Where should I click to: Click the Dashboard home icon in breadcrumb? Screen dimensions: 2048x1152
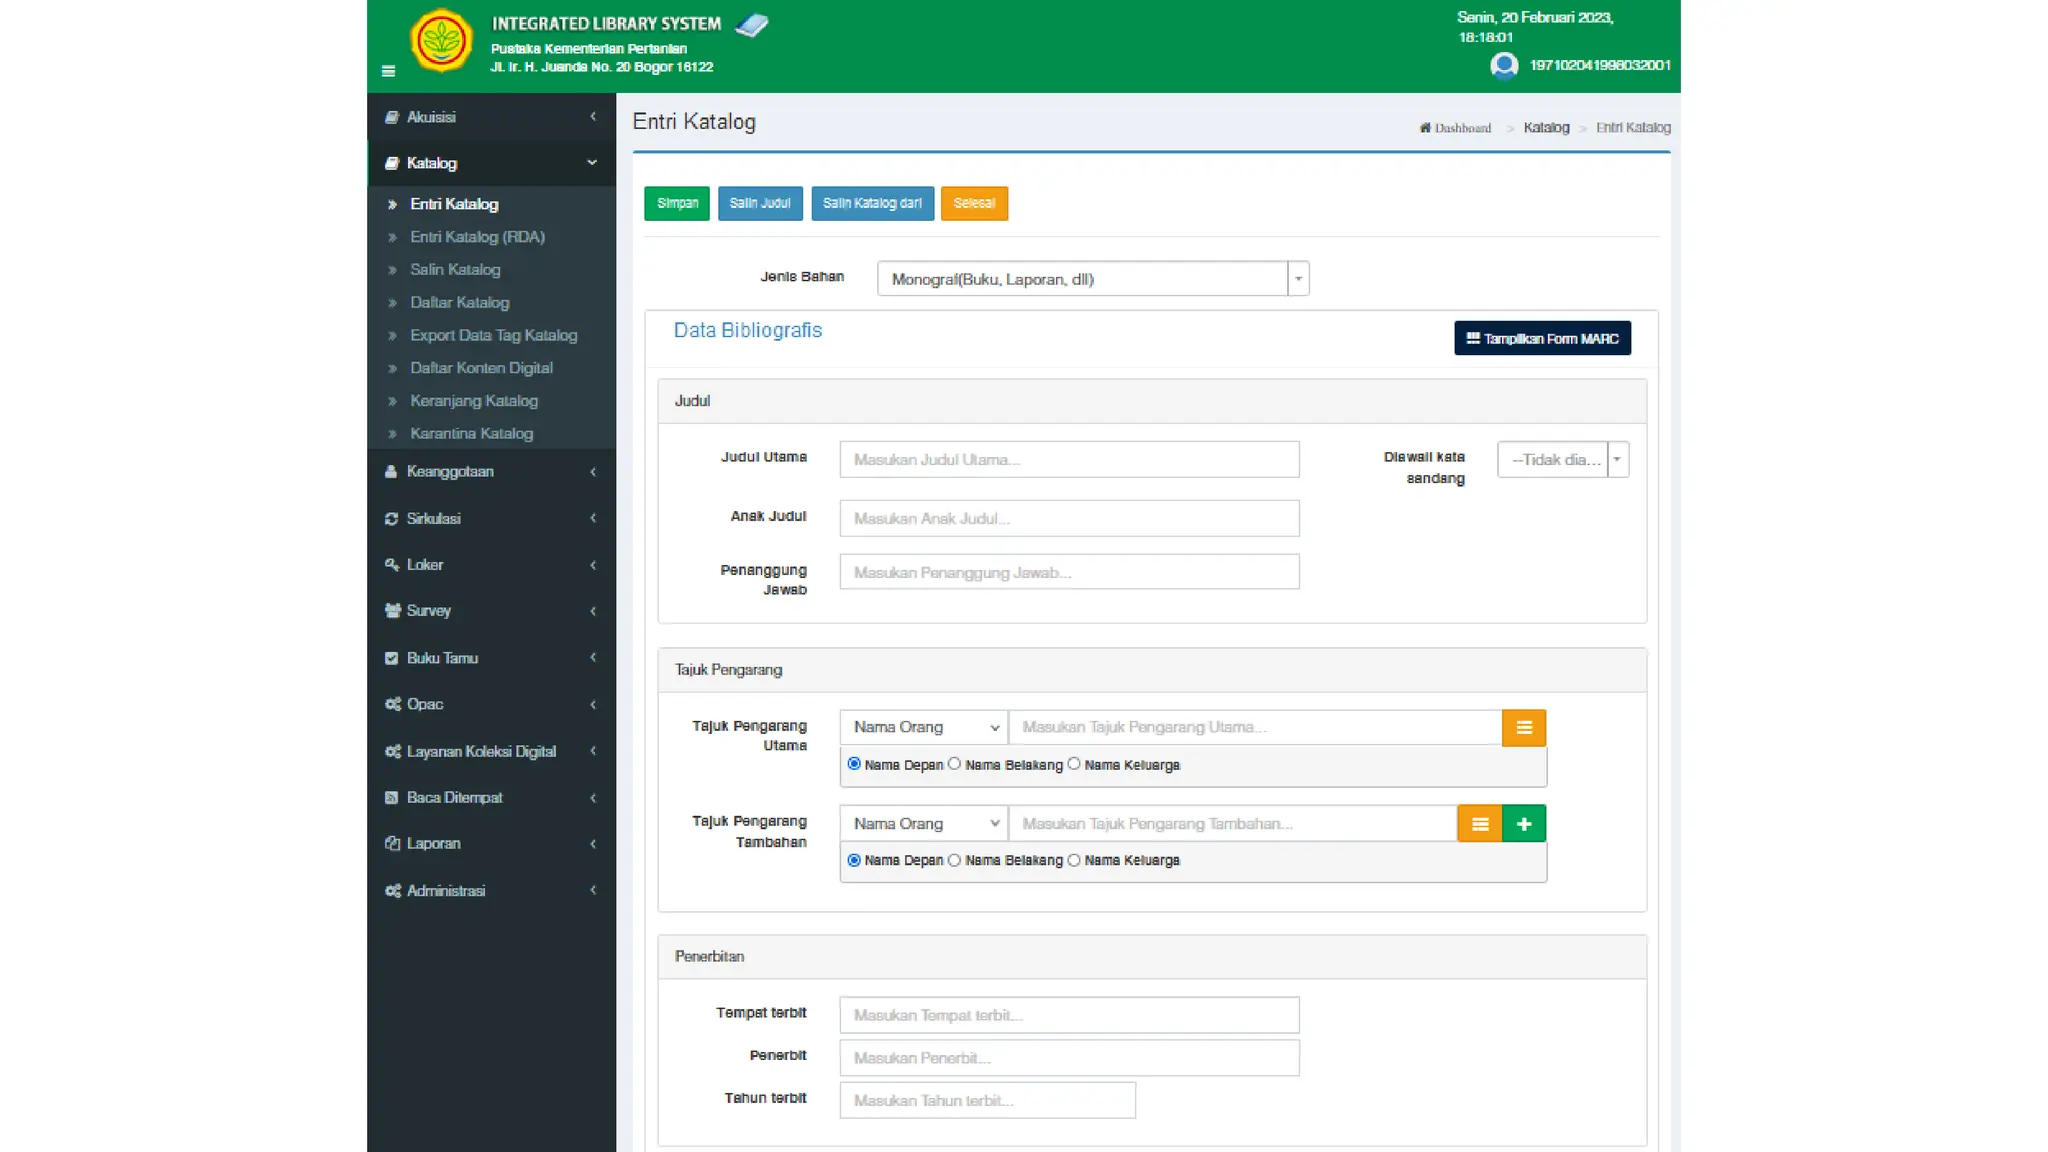[x=1425, y=128]
